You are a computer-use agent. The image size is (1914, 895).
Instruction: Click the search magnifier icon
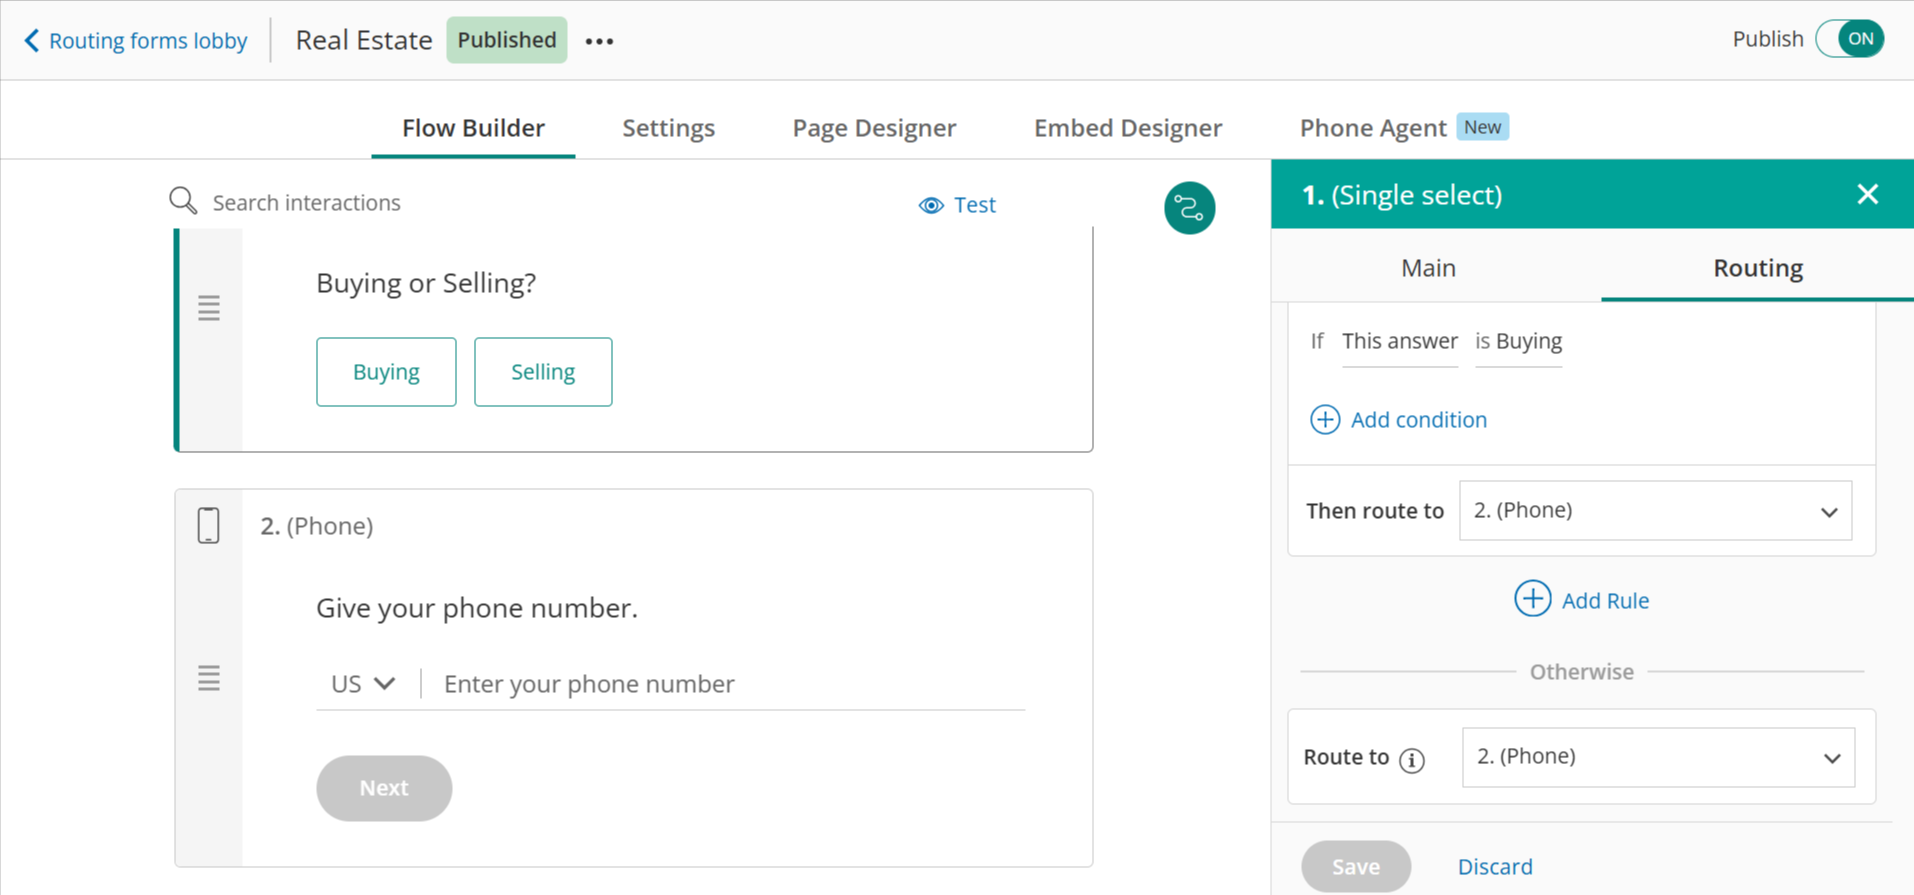pos(183,201)
